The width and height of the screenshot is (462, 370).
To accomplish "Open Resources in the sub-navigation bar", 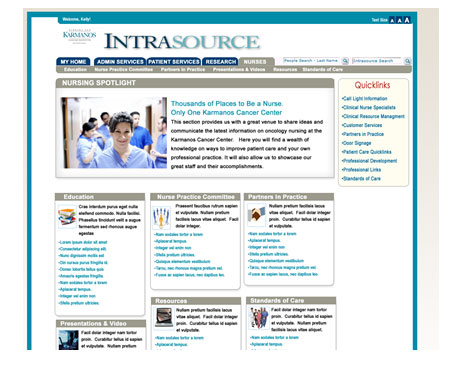I will pos(285,69).
